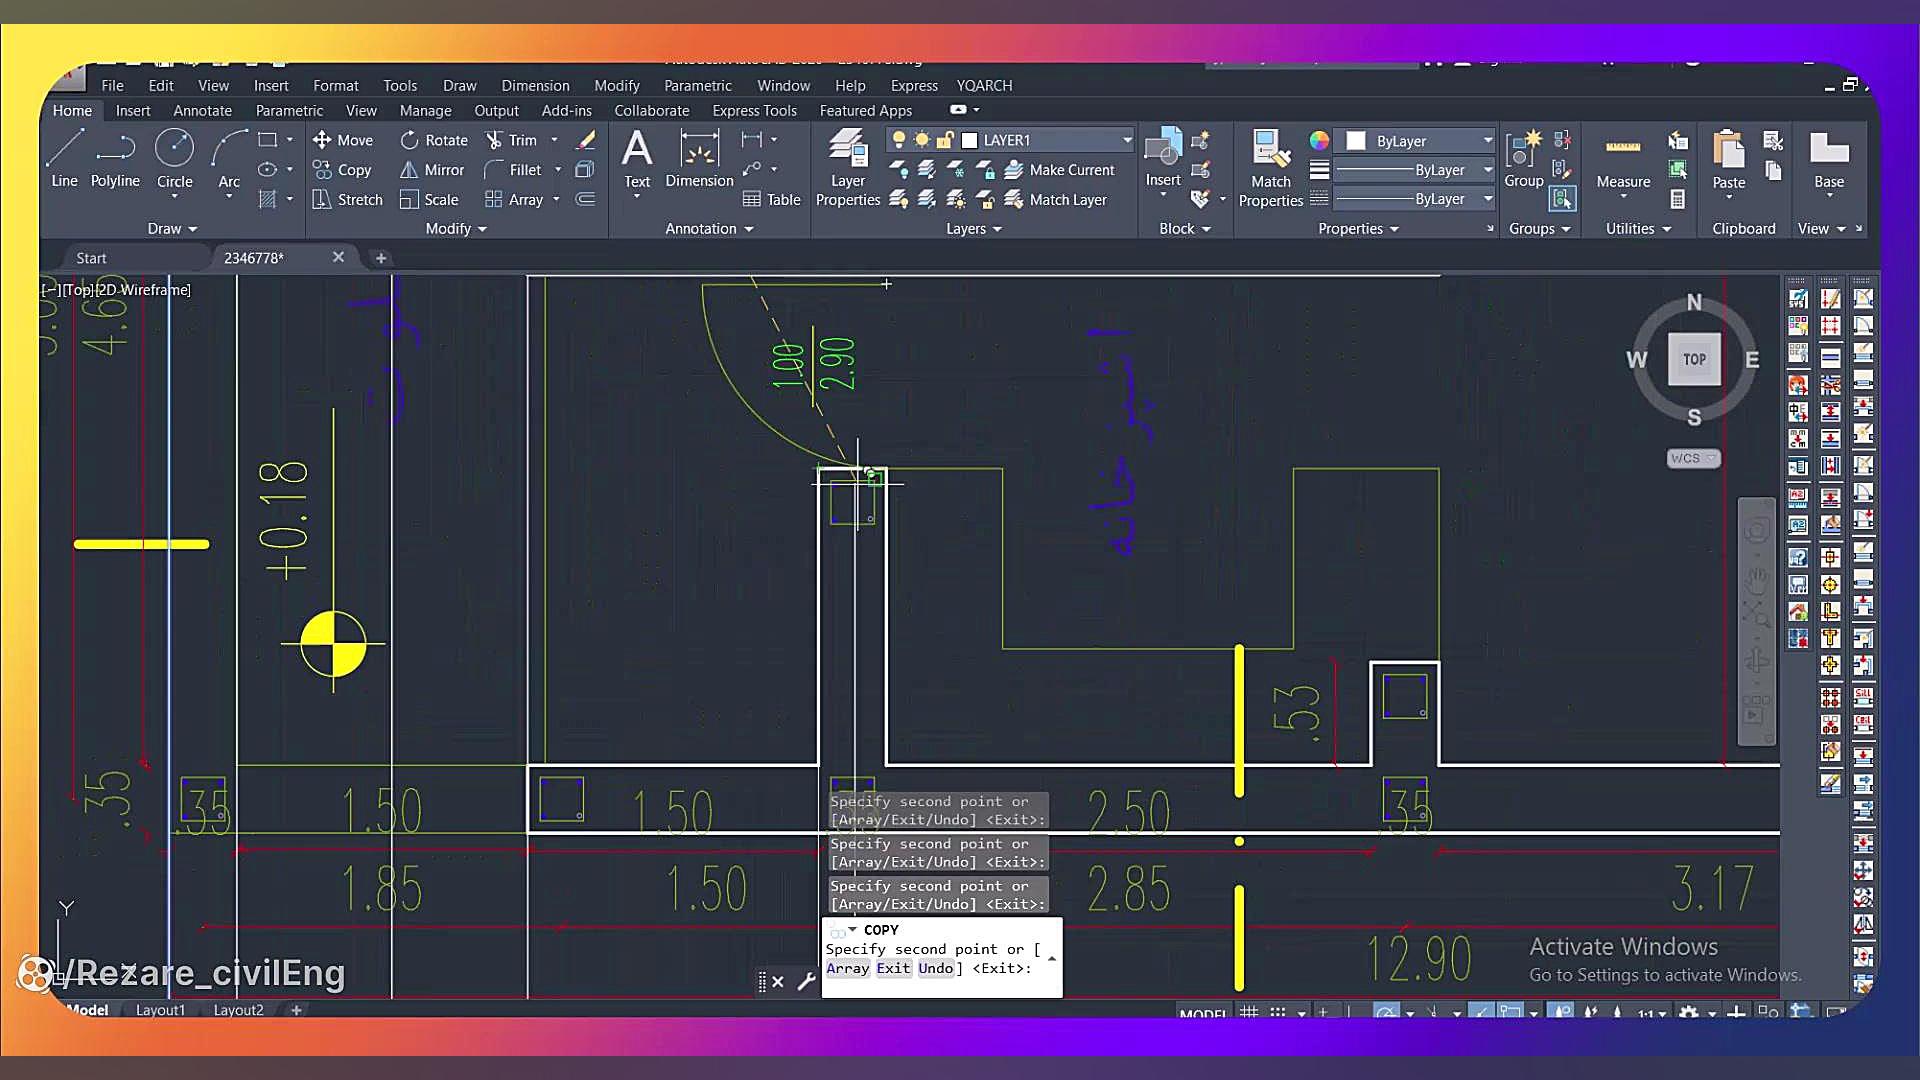Image resolution: width=1920 pixels, height=1080 pixels.
Task: Open the LAYER1 layer dropdown
Action: coord(1127,140)
